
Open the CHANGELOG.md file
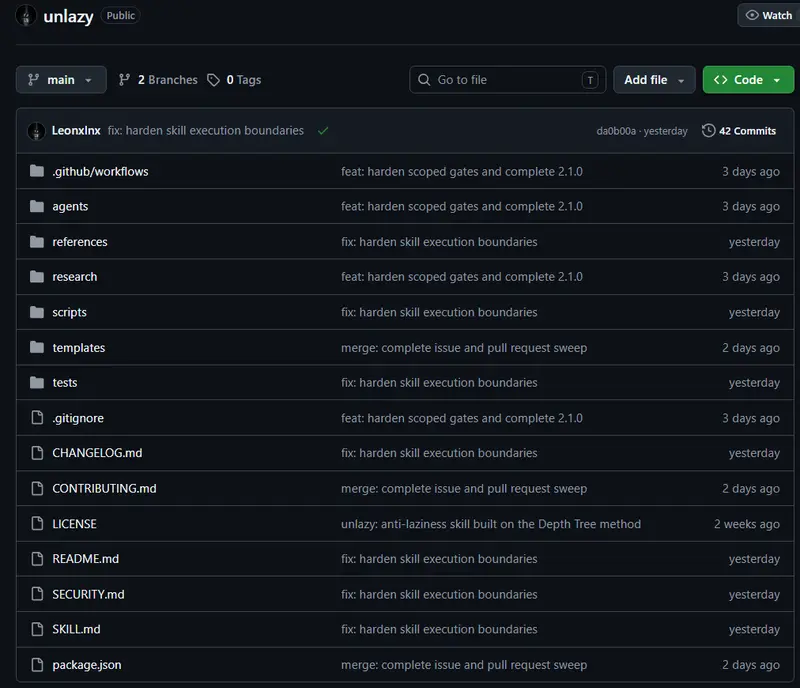(97, 453)
